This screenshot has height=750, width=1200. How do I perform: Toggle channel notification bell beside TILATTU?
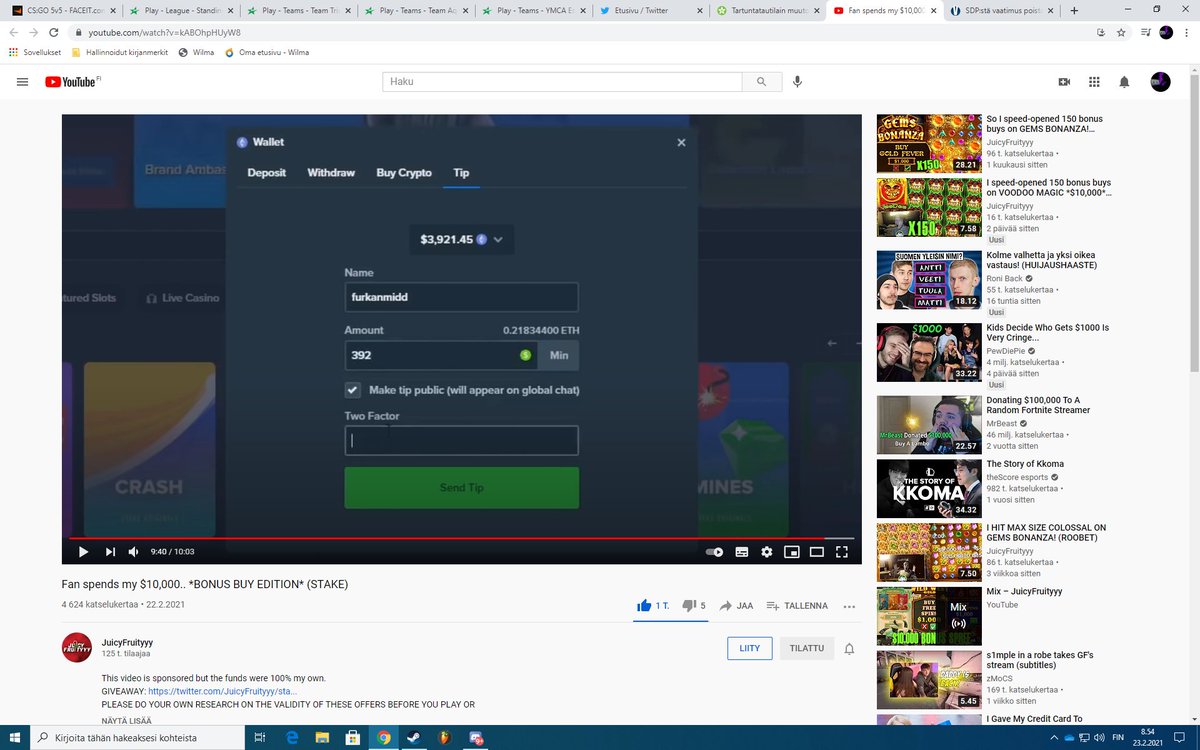pyautogui.click(x=849, y=648)
